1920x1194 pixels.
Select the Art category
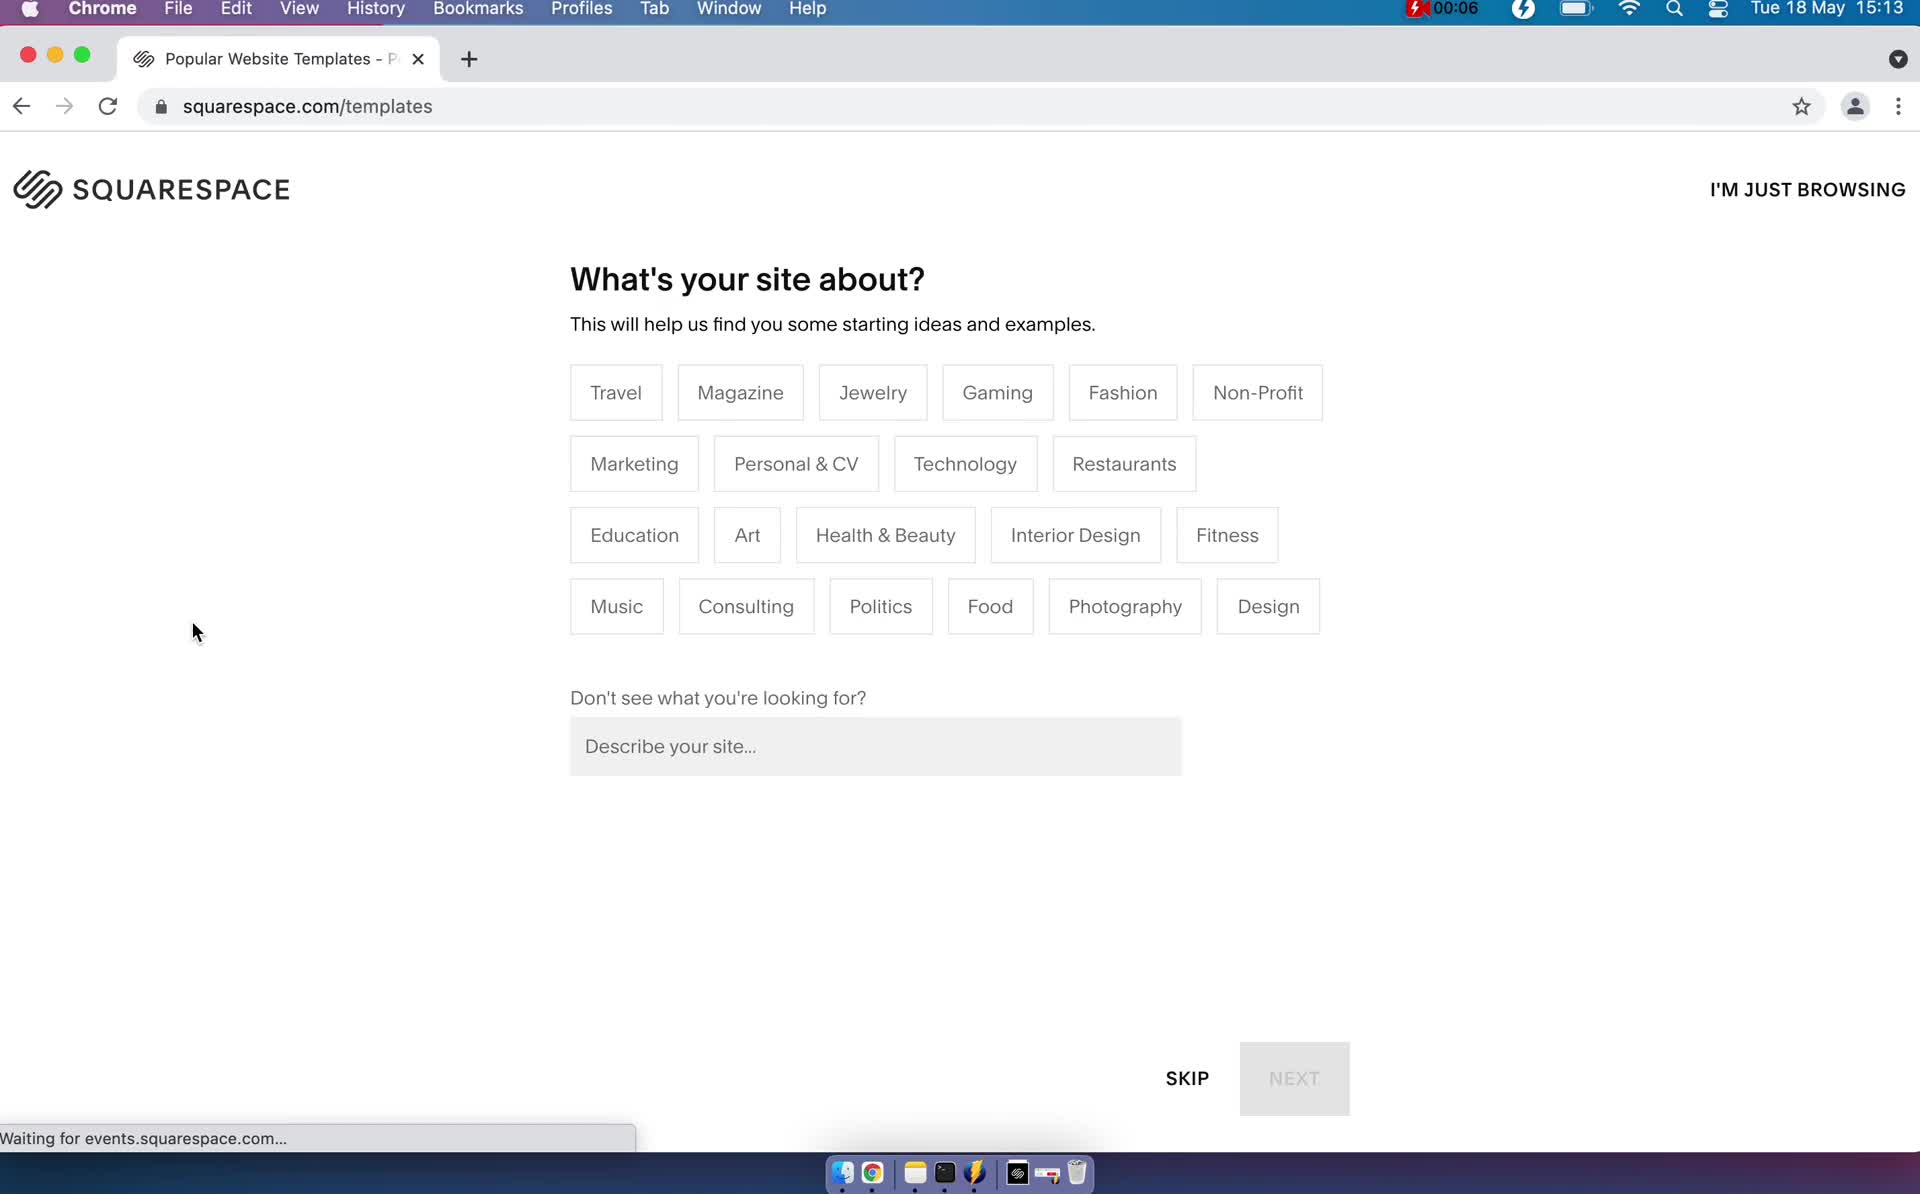pyautogui.click(x=747, y=535)
